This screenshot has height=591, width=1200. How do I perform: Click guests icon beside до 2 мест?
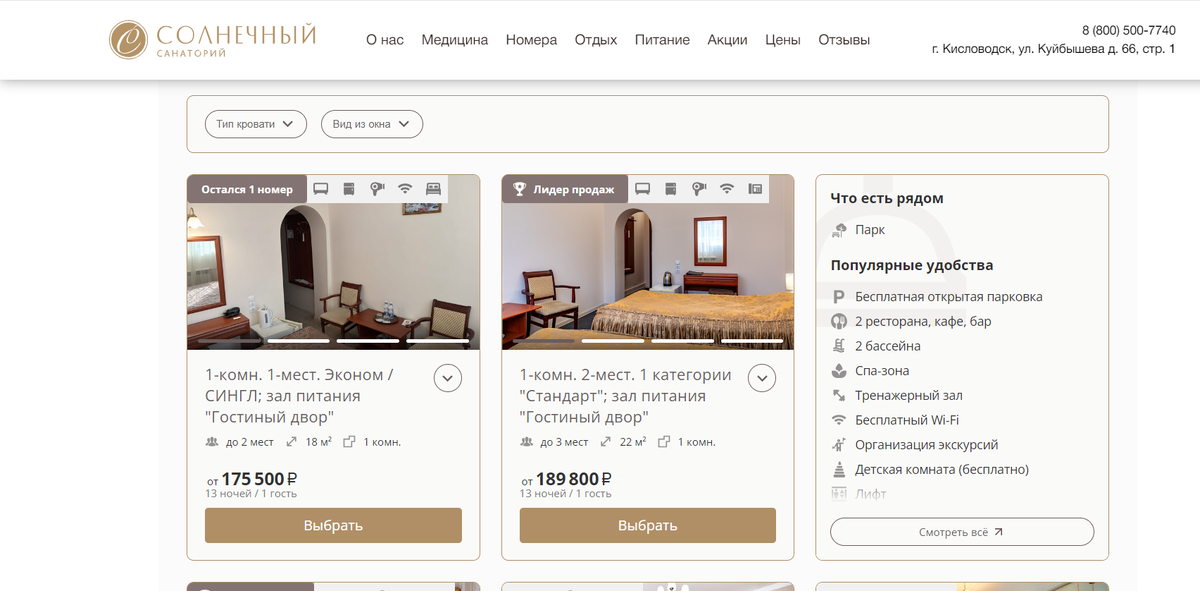click(211, 442)
